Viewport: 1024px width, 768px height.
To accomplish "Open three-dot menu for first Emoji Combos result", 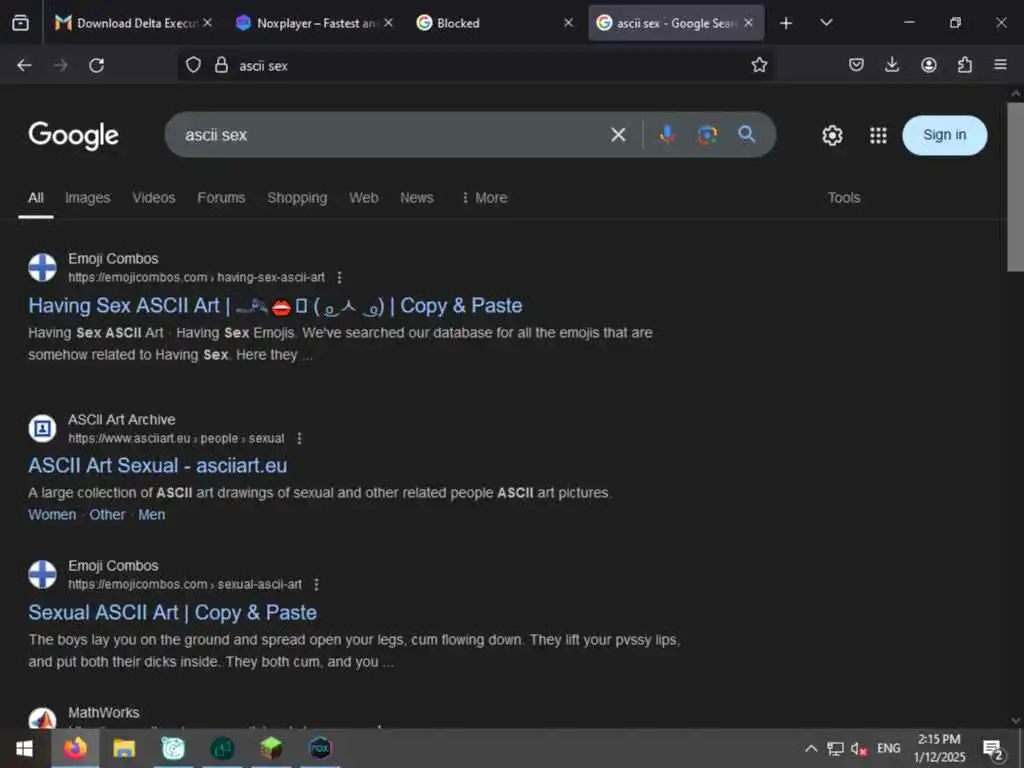I will tap(340, 278).
